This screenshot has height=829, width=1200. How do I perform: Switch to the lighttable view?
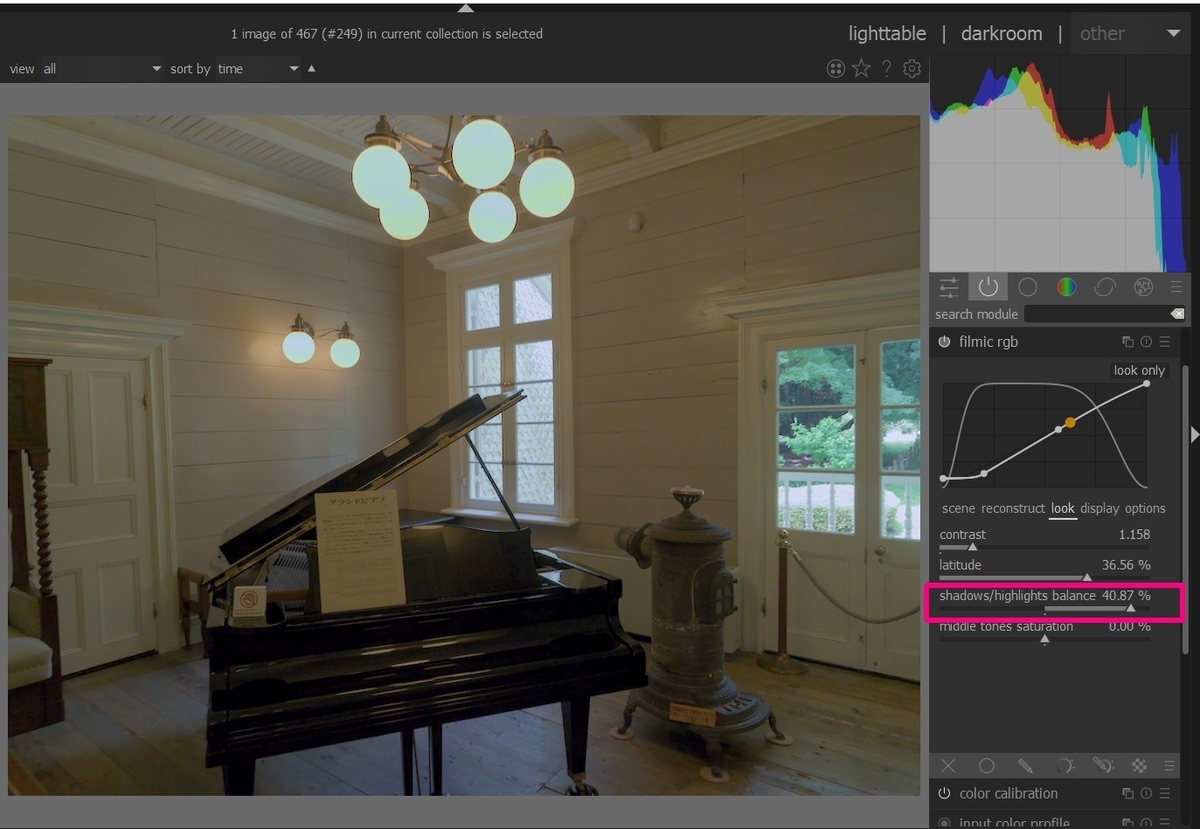coord(887,33)
